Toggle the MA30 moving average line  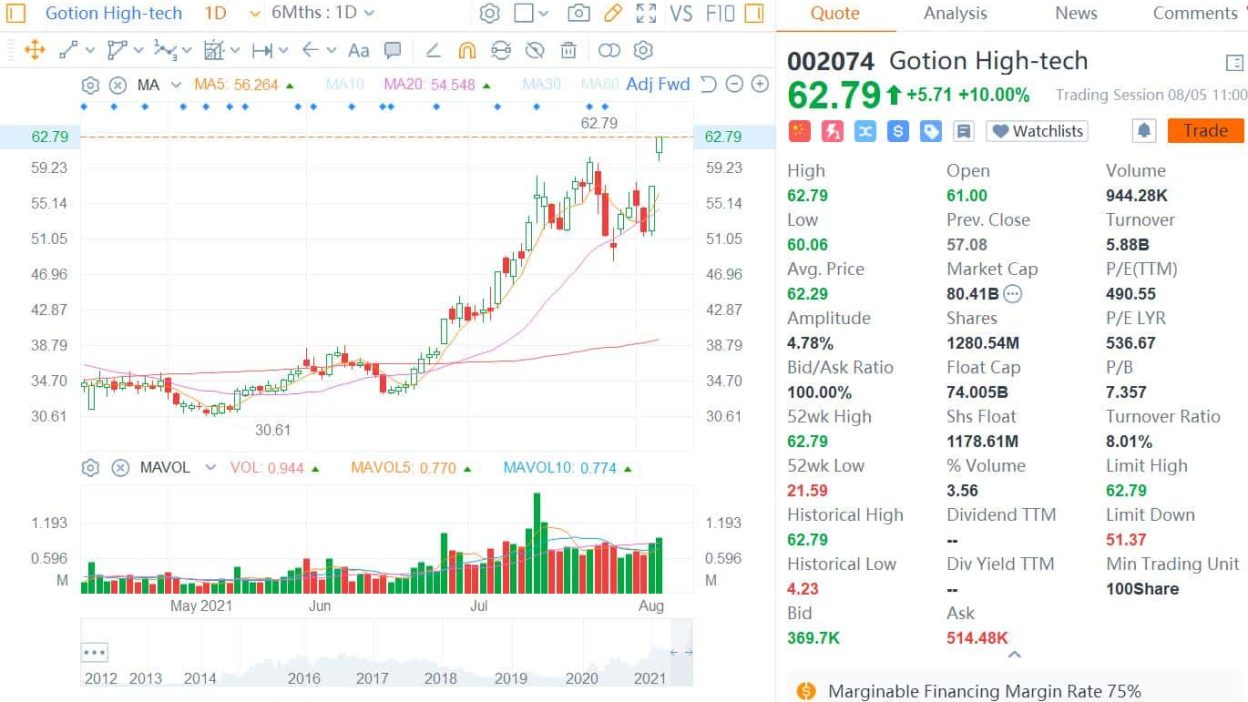[x=541, y=85]
